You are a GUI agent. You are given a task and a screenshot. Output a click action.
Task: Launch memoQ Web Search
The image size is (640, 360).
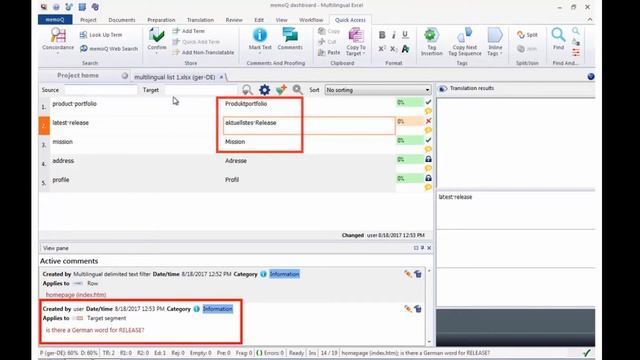(x=109, y=49)
